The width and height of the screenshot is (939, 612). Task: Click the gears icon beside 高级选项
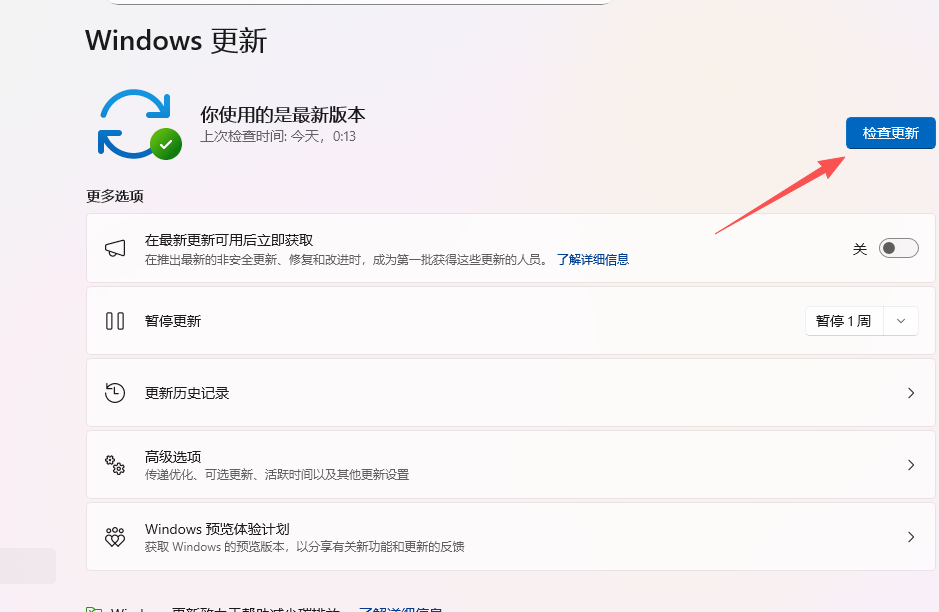[115, 465]
